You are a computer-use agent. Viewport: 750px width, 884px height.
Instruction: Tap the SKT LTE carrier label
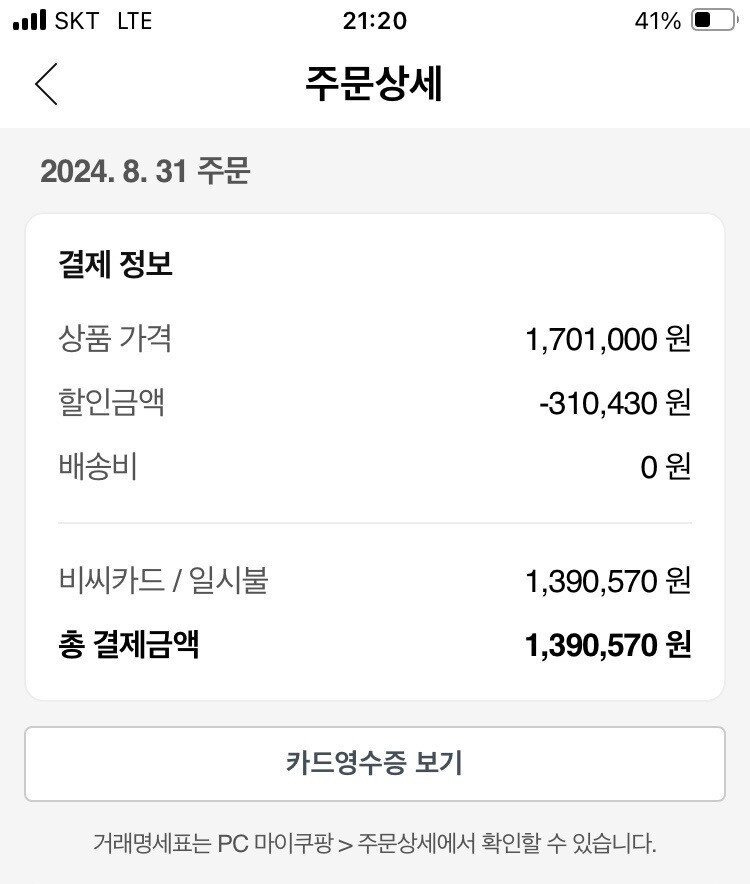103,21
